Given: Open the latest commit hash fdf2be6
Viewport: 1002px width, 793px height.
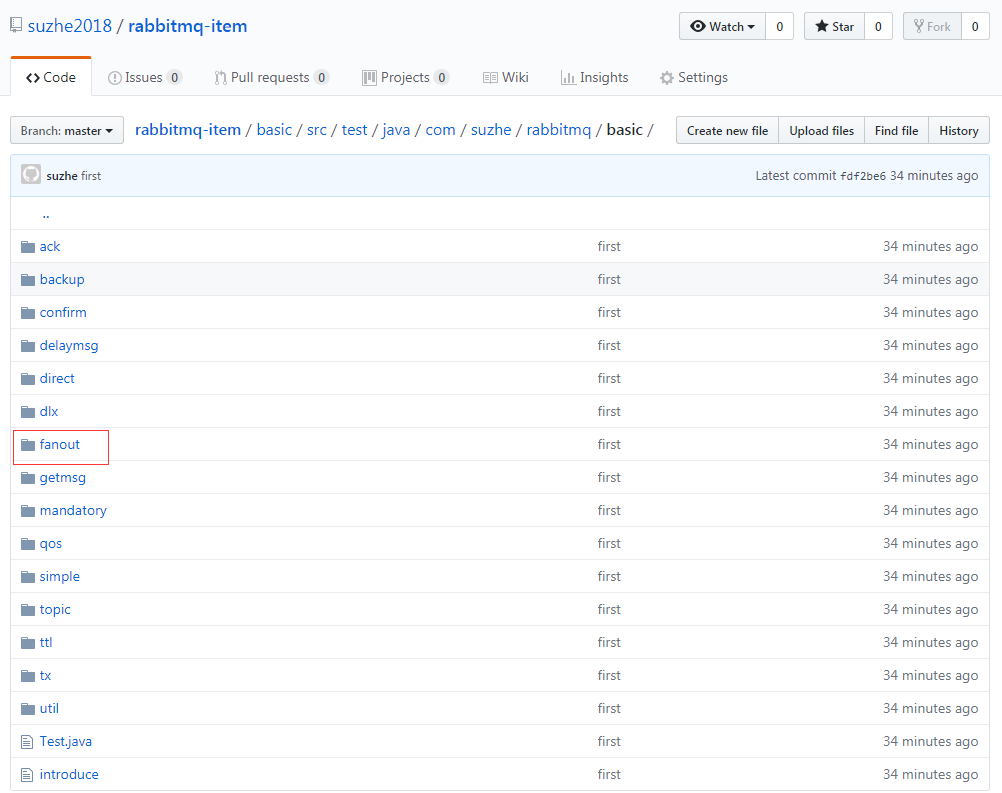Looking at the screenshot, I should point(863,176).
